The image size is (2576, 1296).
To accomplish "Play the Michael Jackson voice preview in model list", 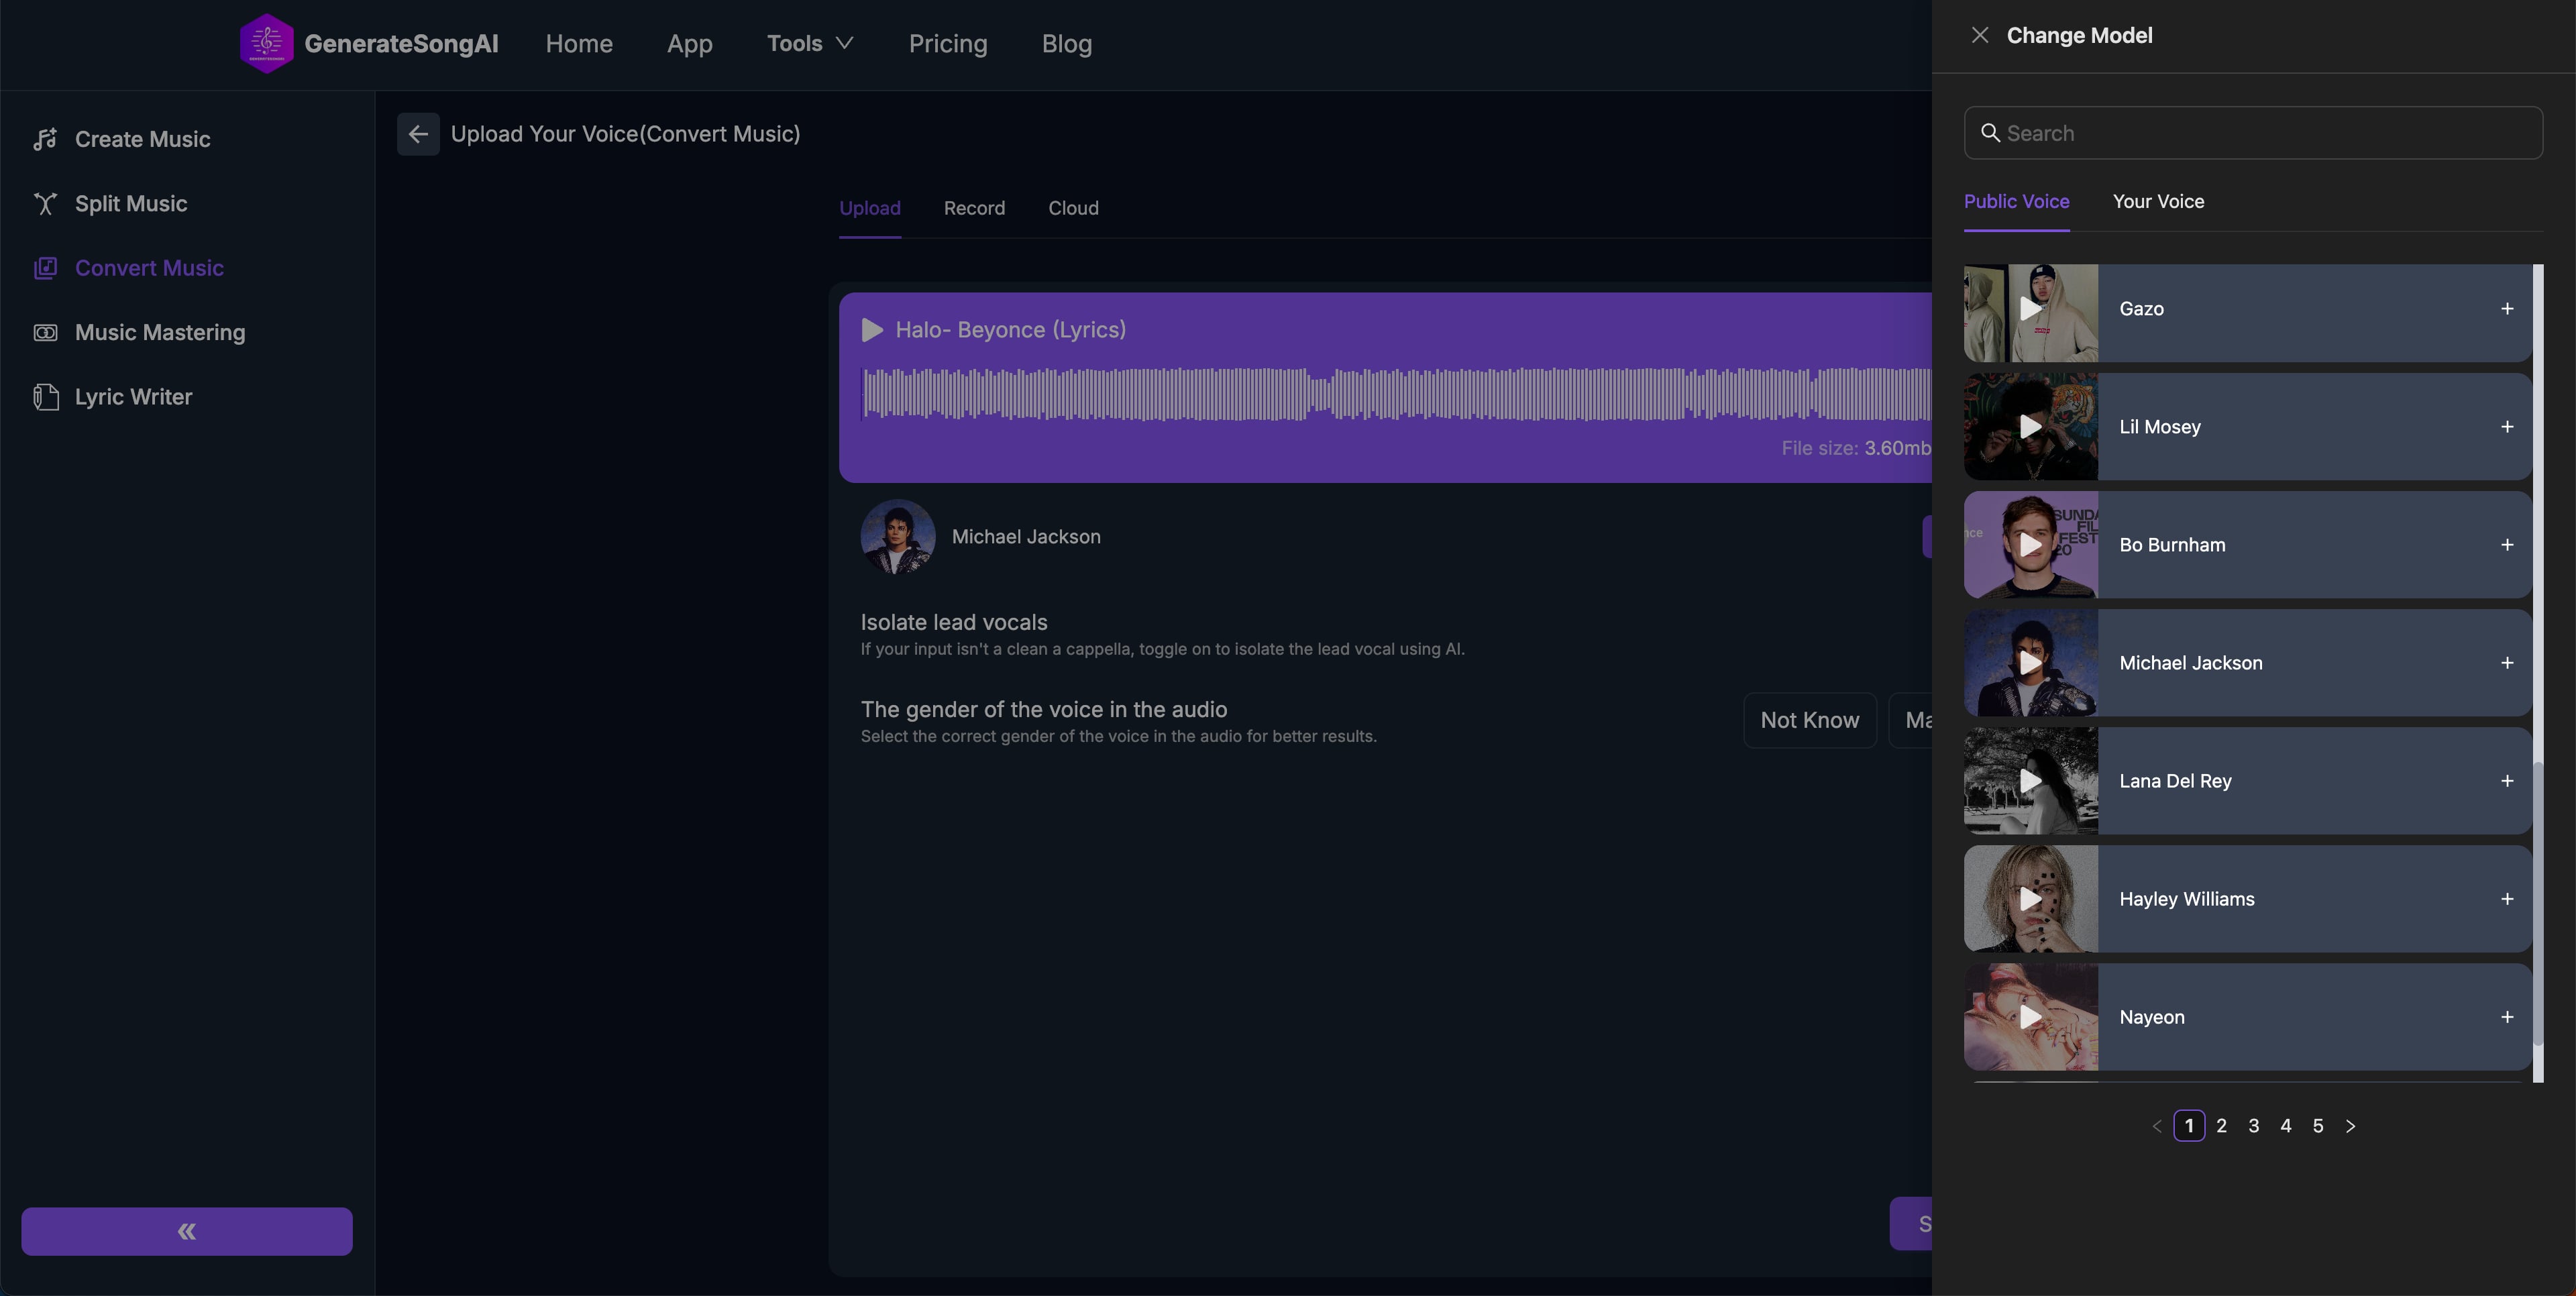I will click(2030, 663).
